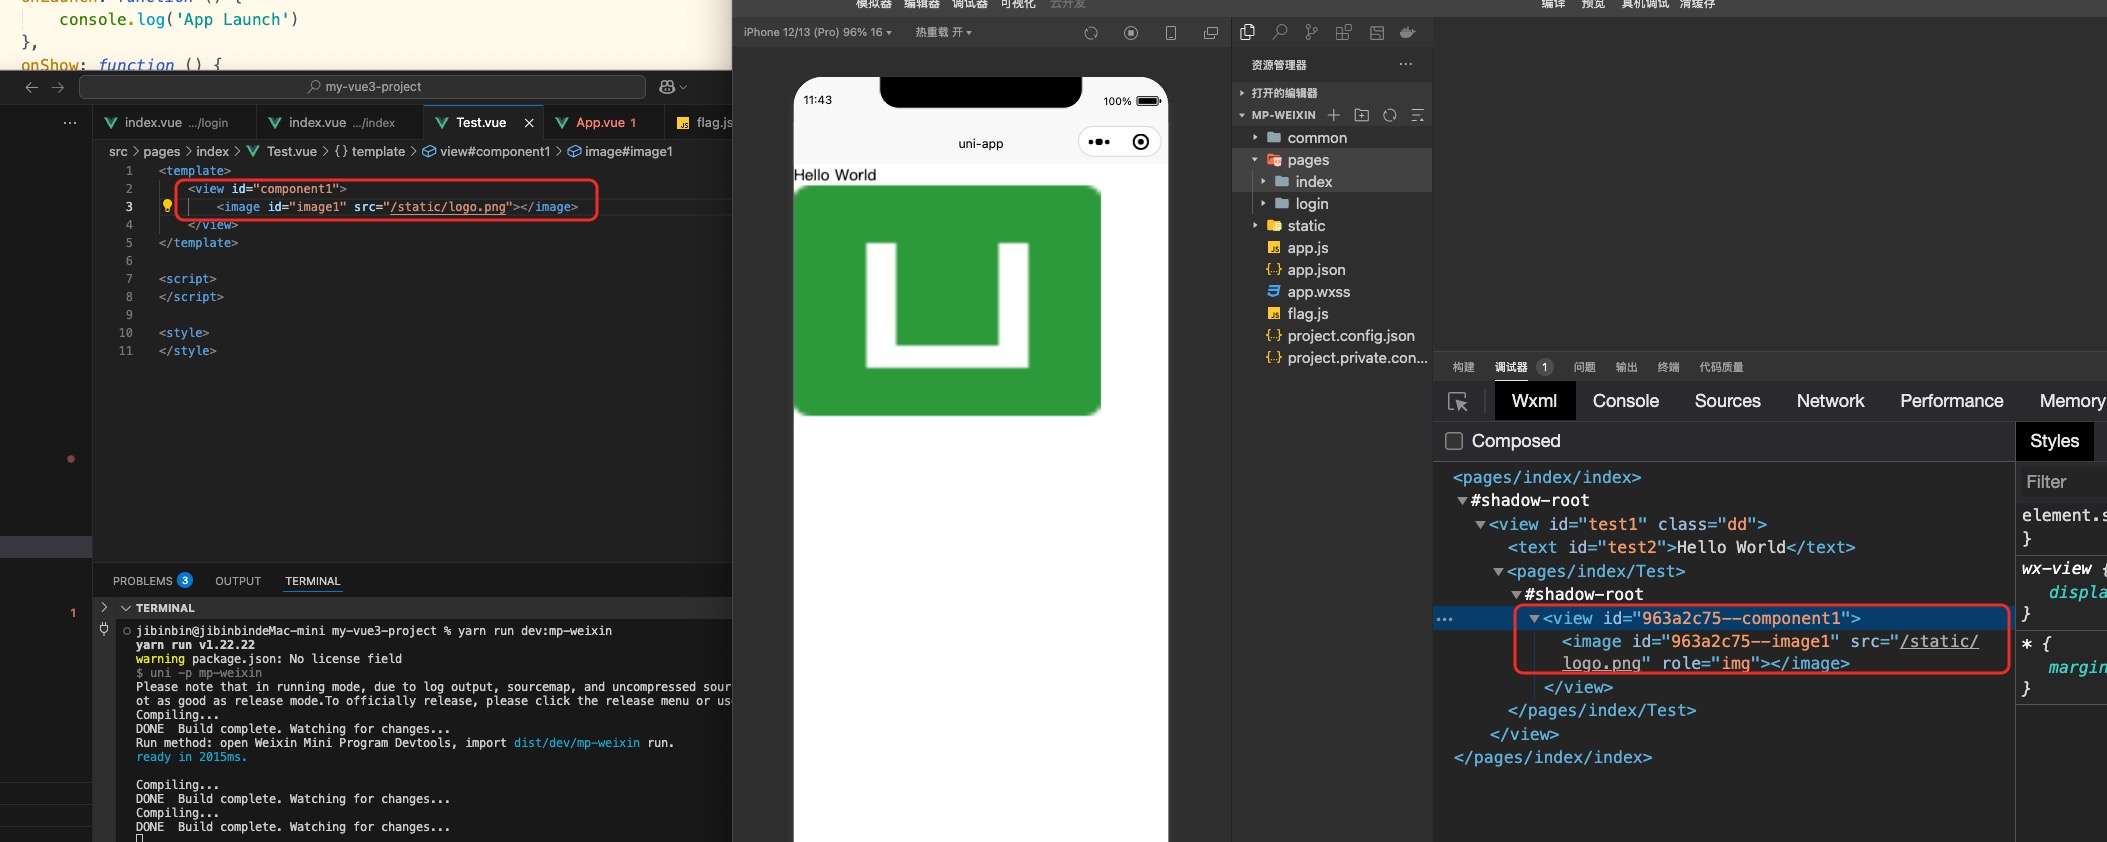Open the OUTPUT panel in VS Code
Screen dimensions: 2107x842
click(238, 581)
